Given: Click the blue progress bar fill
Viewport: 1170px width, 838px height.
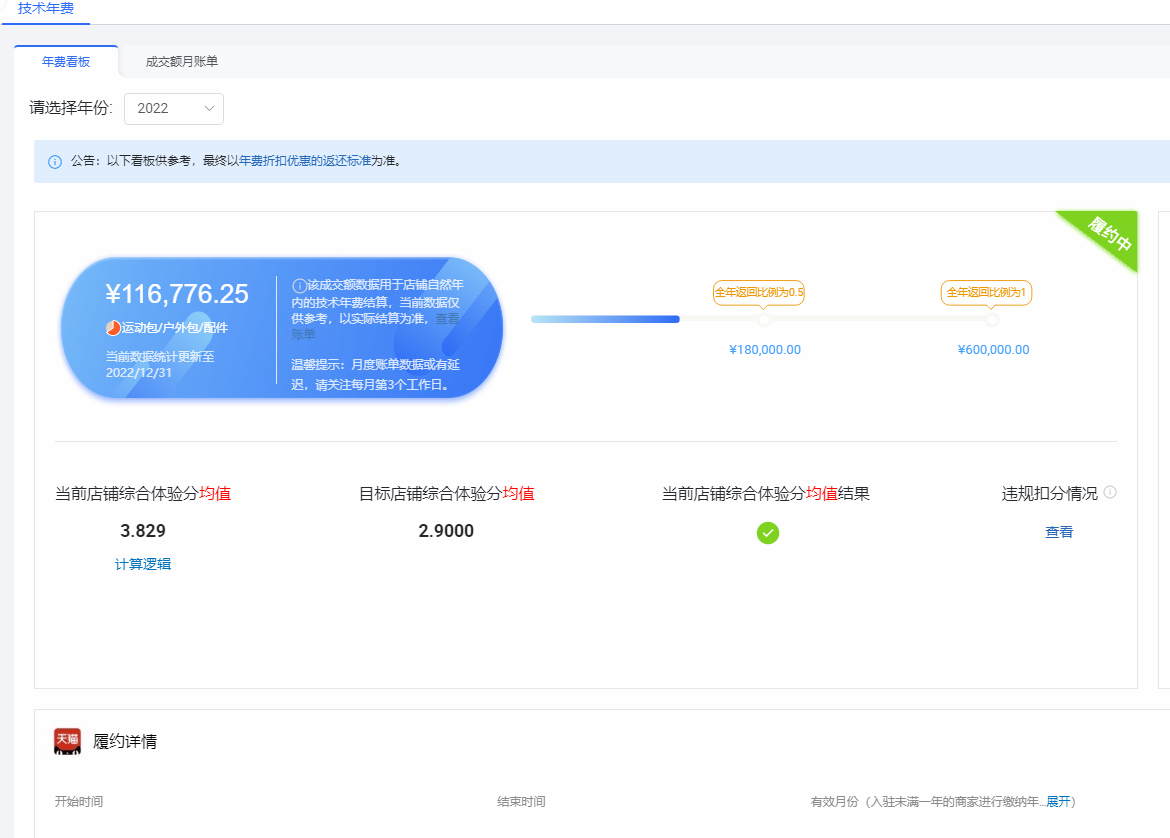Looking at the screenshot, I should coord(605,319).
